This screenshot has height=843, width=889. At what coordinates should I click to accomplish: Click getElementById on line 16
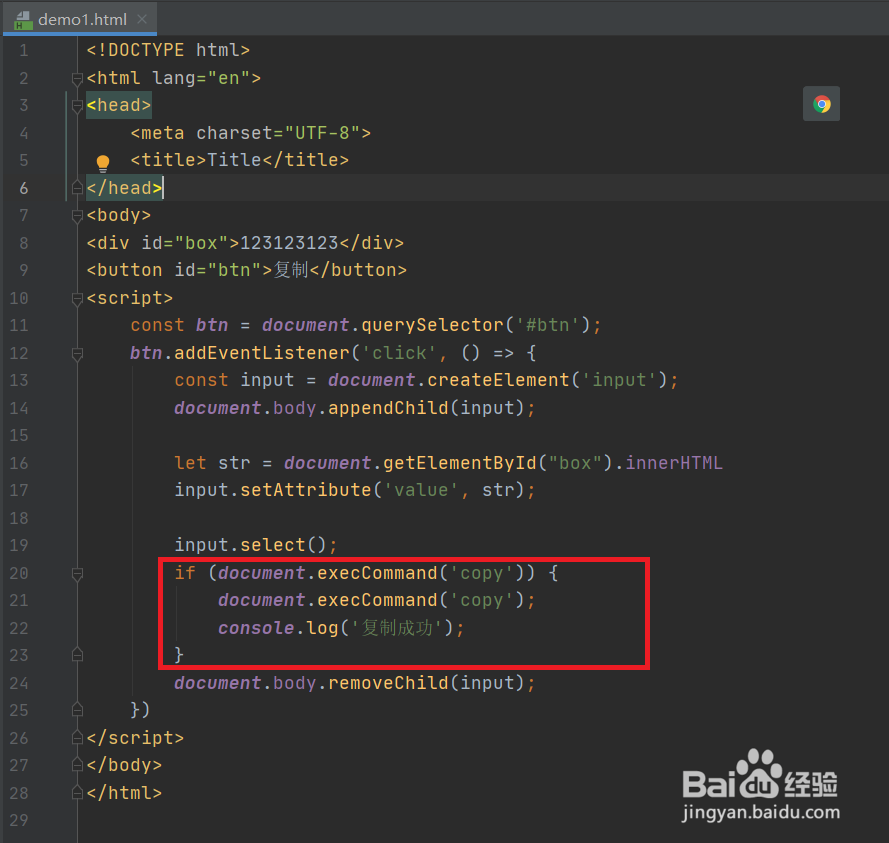coord(460,463)
